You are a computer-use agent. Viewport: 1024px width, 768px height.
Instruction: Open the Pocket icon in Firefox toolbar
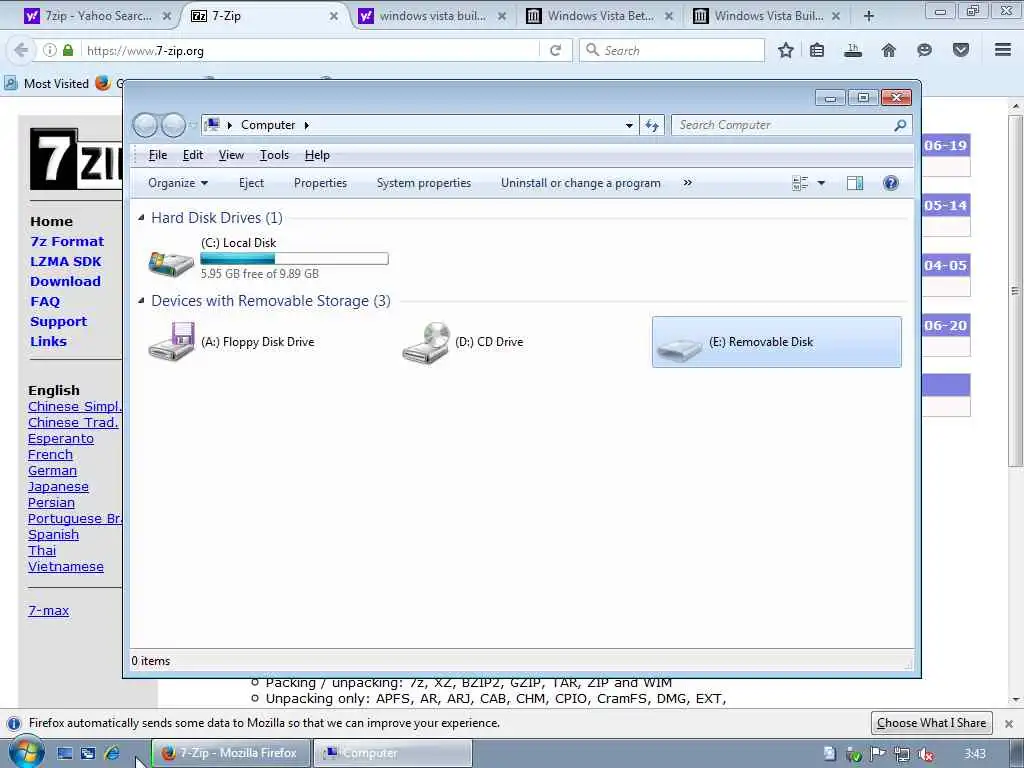pos(961,50)
